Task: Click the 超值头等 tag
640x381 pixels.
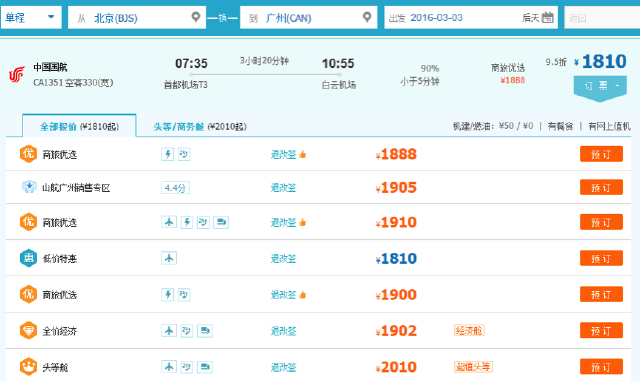Action: [473, 366]
